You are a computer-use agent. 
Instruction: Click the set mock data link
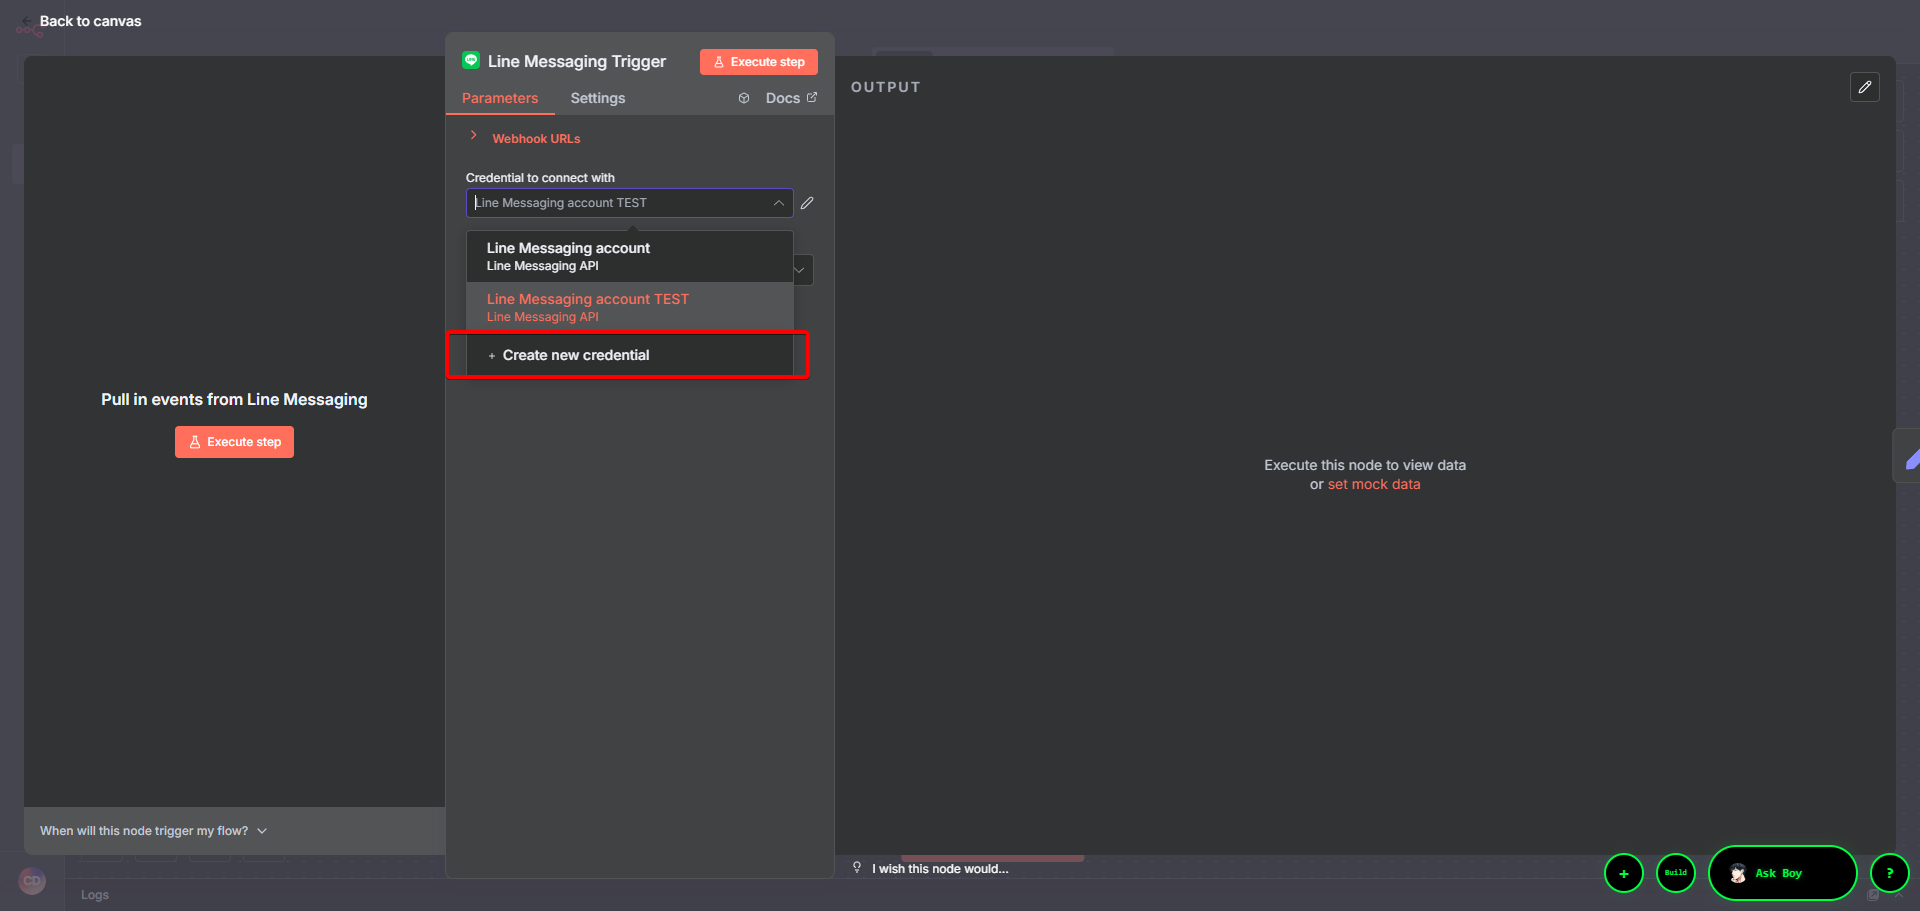click(1373, 484)
